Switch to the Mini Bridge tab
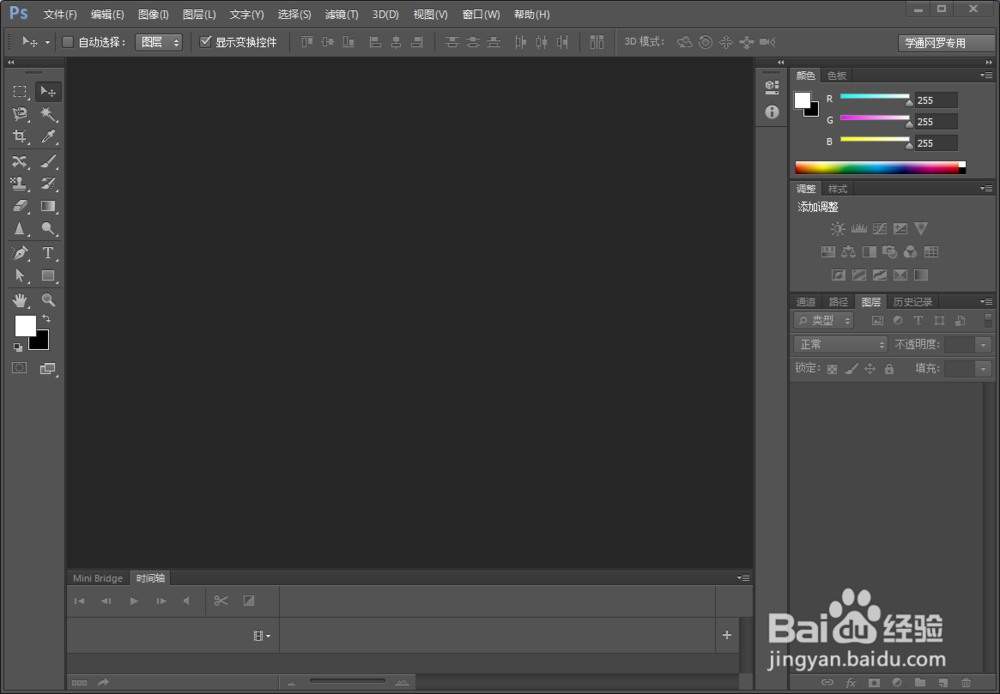This screenshot has height=694, width=1000. click(98, 578)
